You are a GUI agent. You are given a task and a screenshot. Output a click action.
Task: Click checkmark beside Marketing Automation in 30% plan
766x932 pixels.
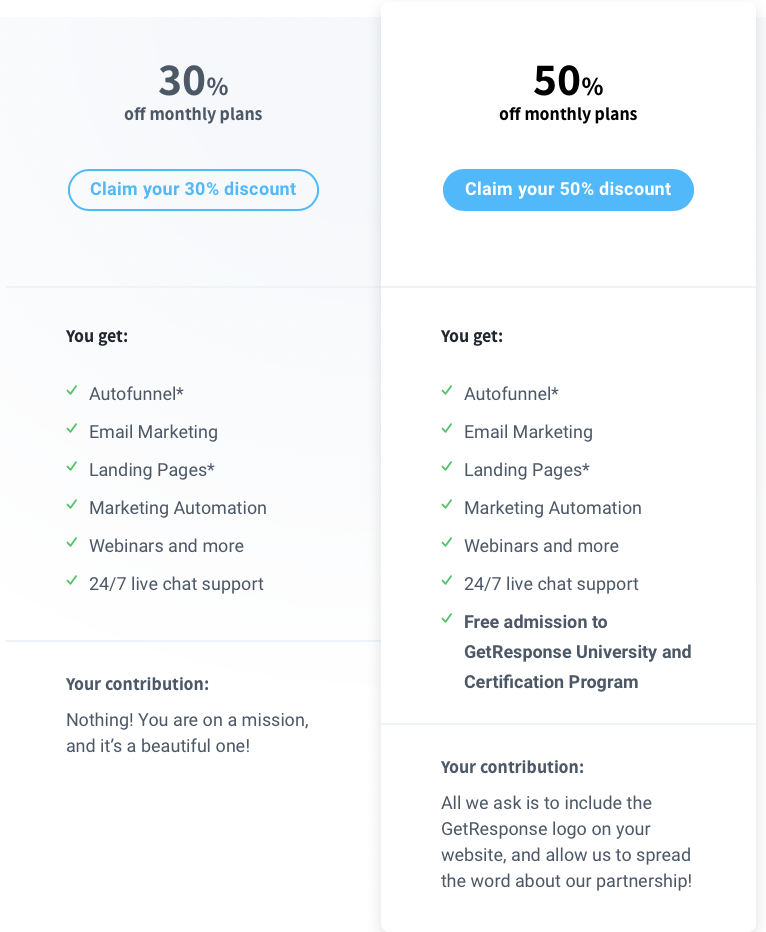tap(72, 505)
